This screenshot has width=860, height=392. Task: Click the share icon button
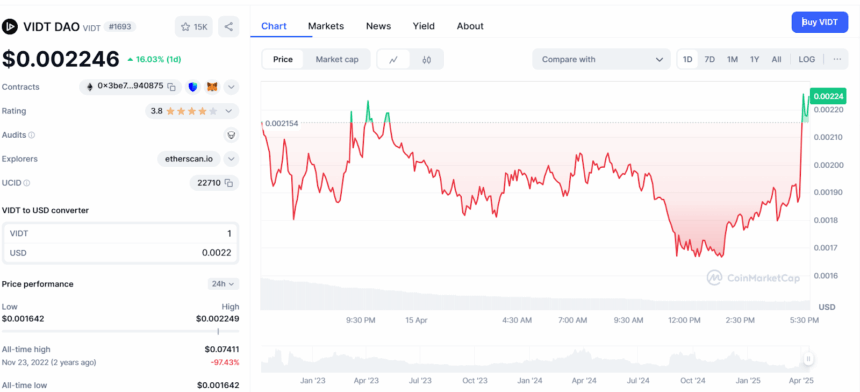229,27
